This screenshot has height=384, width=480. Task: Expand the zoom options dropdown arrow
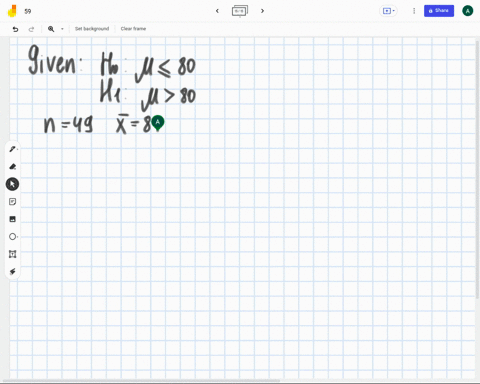[x=62, y=29]
